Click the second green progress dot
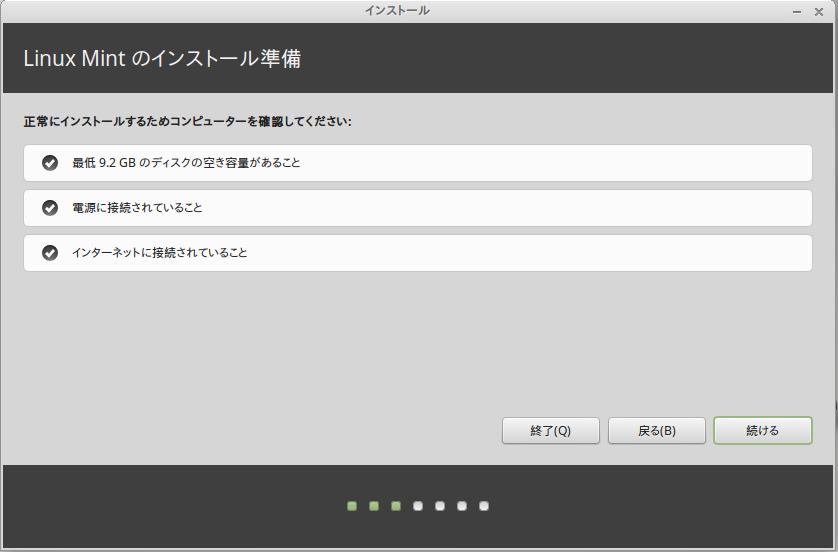838x552 pixels. (374, 506)
